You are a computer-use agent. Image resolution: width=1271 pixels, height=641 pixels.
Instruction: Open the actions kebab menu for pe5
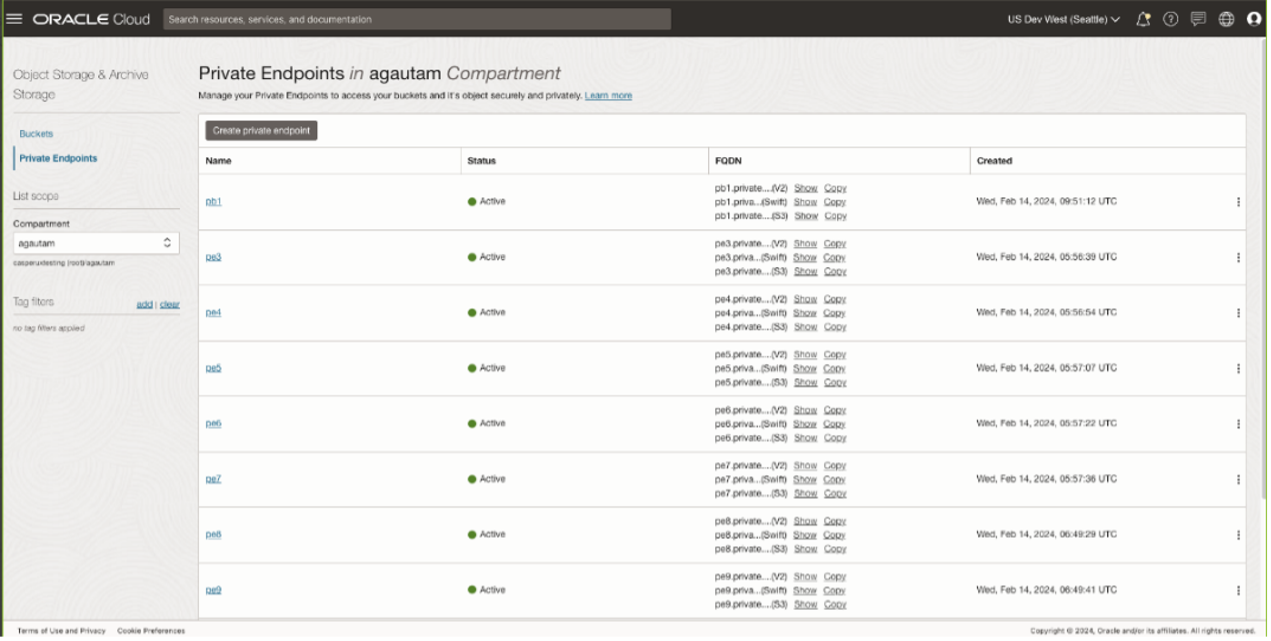click(x=1238, y=367)
